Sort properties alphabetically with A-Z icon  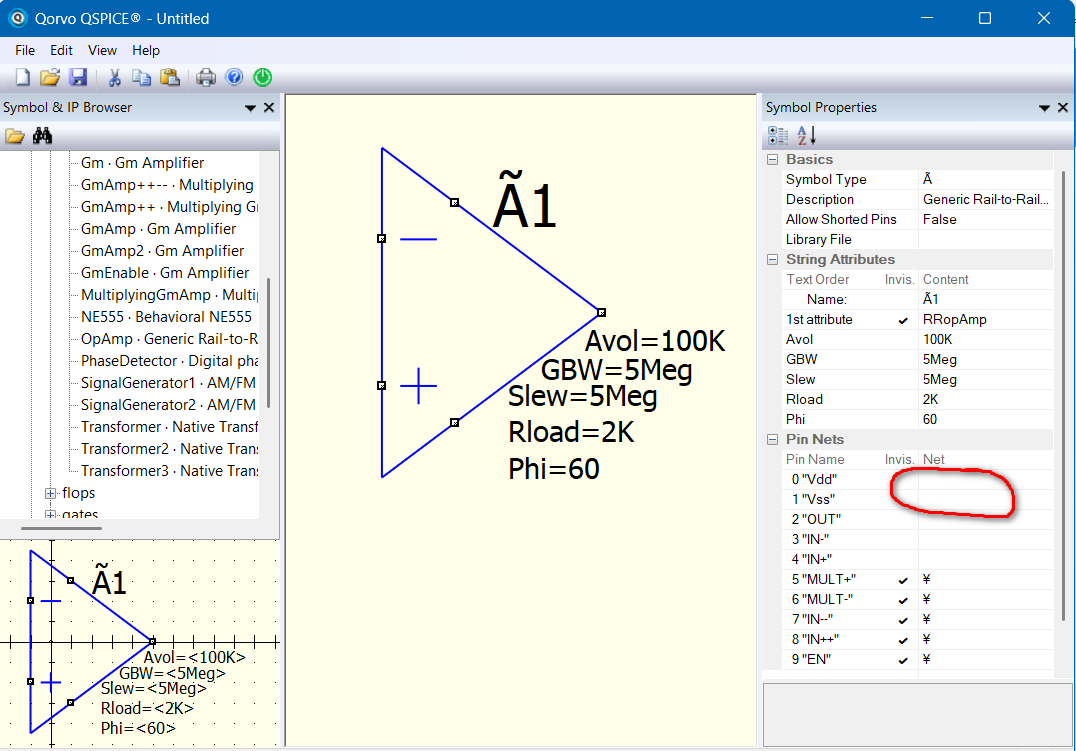(806, 135)
